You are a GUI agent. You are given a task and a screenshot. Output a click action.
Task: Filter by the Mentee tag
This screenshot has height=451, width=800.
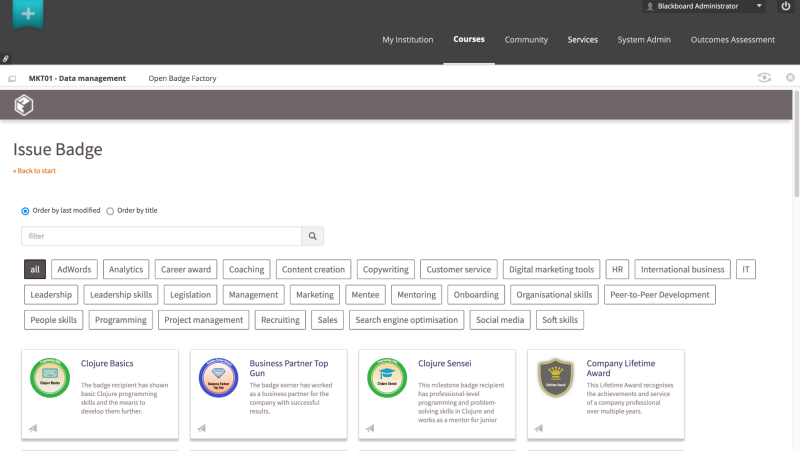365,295
